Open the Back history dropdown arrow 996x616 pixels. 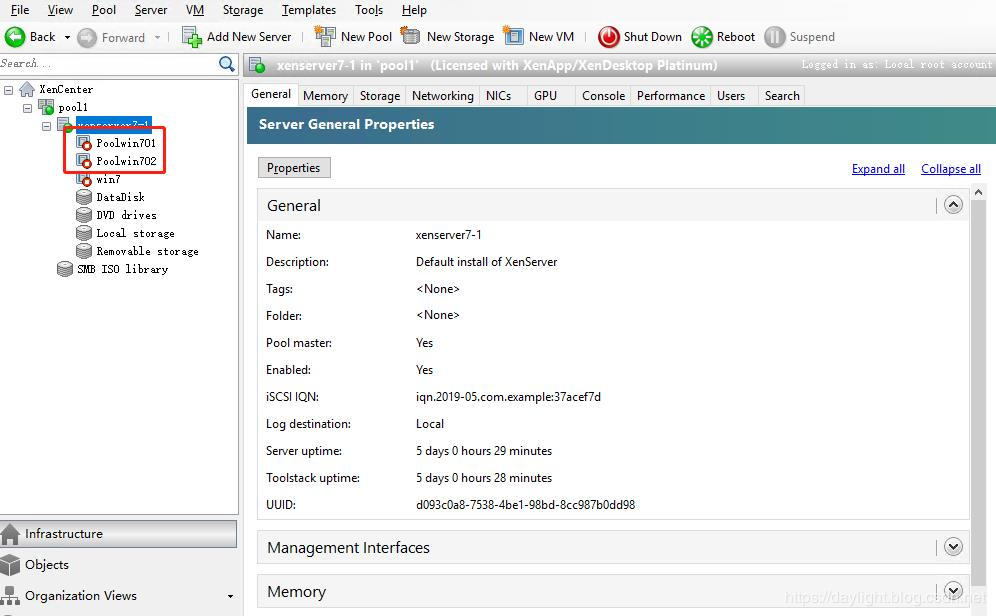coord(67,37)
